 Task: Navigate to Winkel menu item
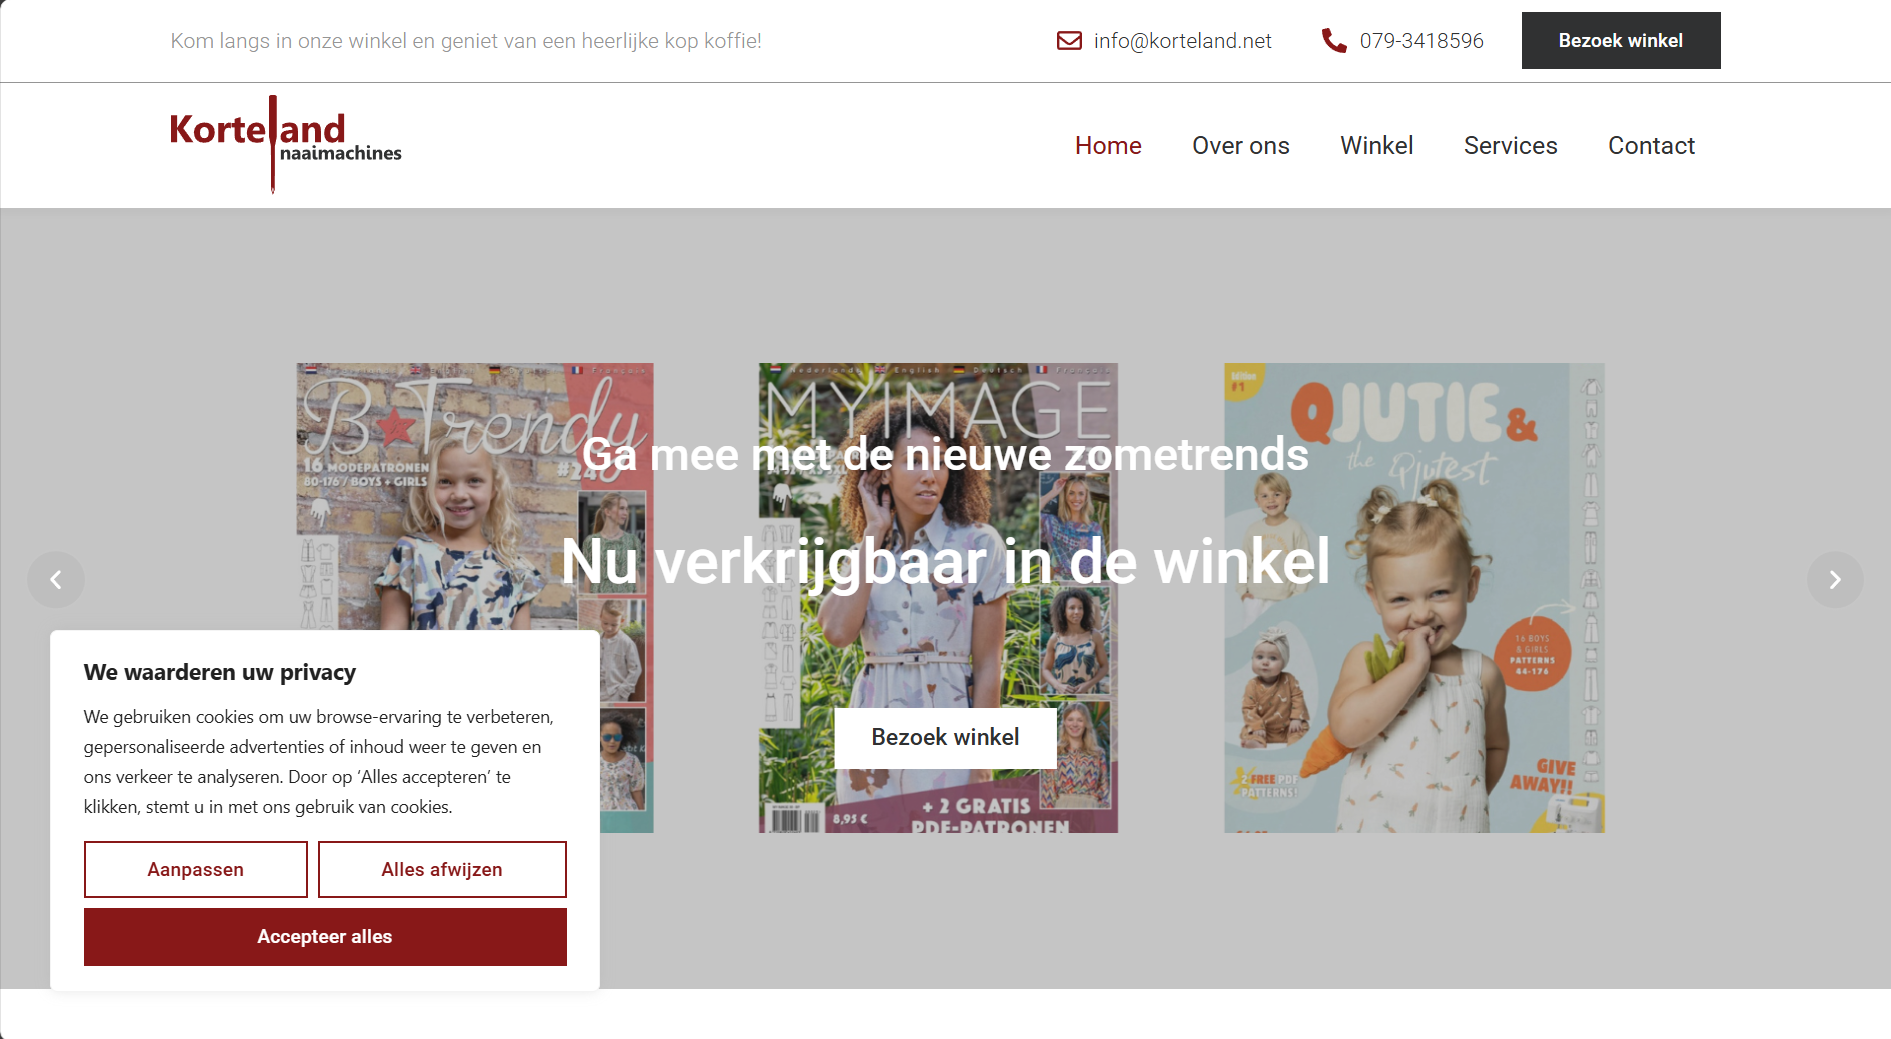click(x=1376, y=146)
